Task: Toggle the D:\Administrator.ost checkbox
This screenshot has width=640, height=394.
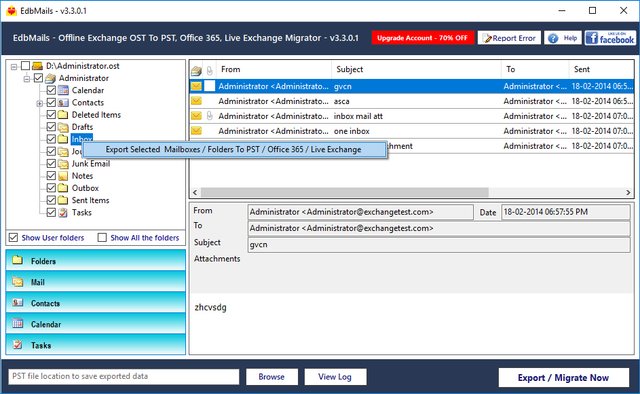Action: pyautogui.click(x=25, y=66)
